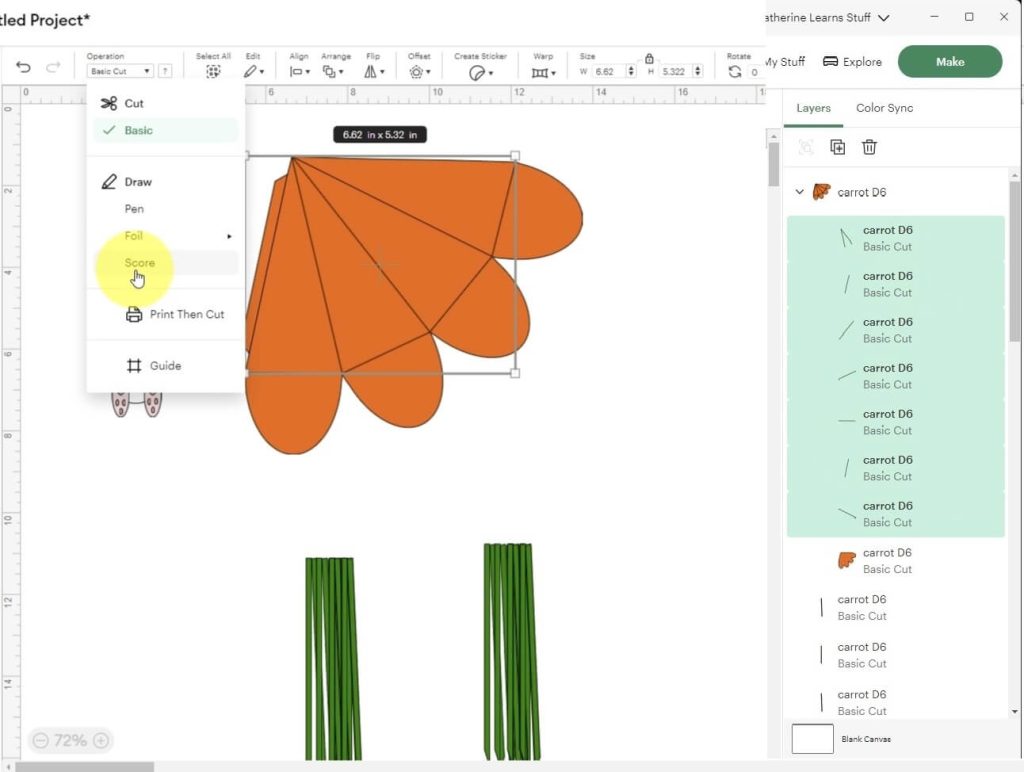Redo the last undone action
The height and width of the screenshot is (772, 1024).
53,67
